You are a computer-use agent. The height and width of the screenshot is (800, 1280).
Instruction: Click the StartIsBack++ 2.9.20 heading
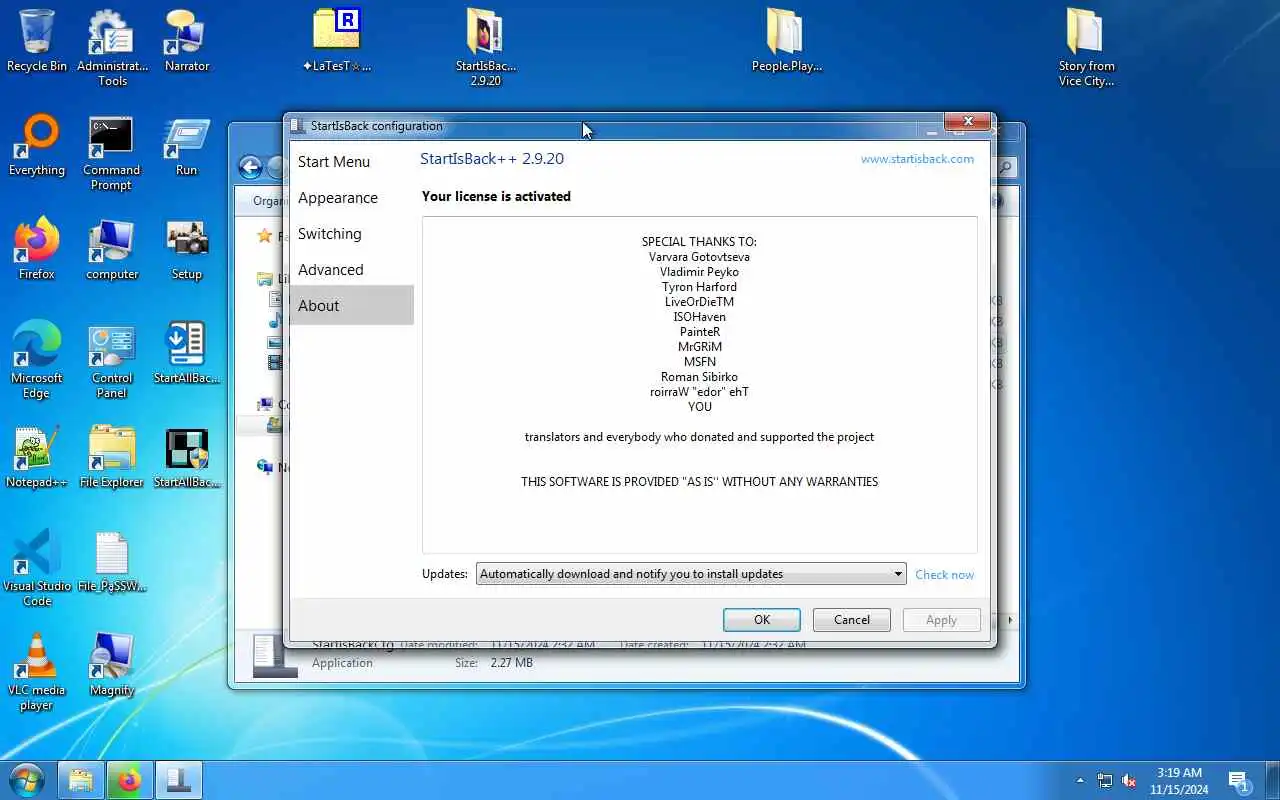(x=492, y=159)
